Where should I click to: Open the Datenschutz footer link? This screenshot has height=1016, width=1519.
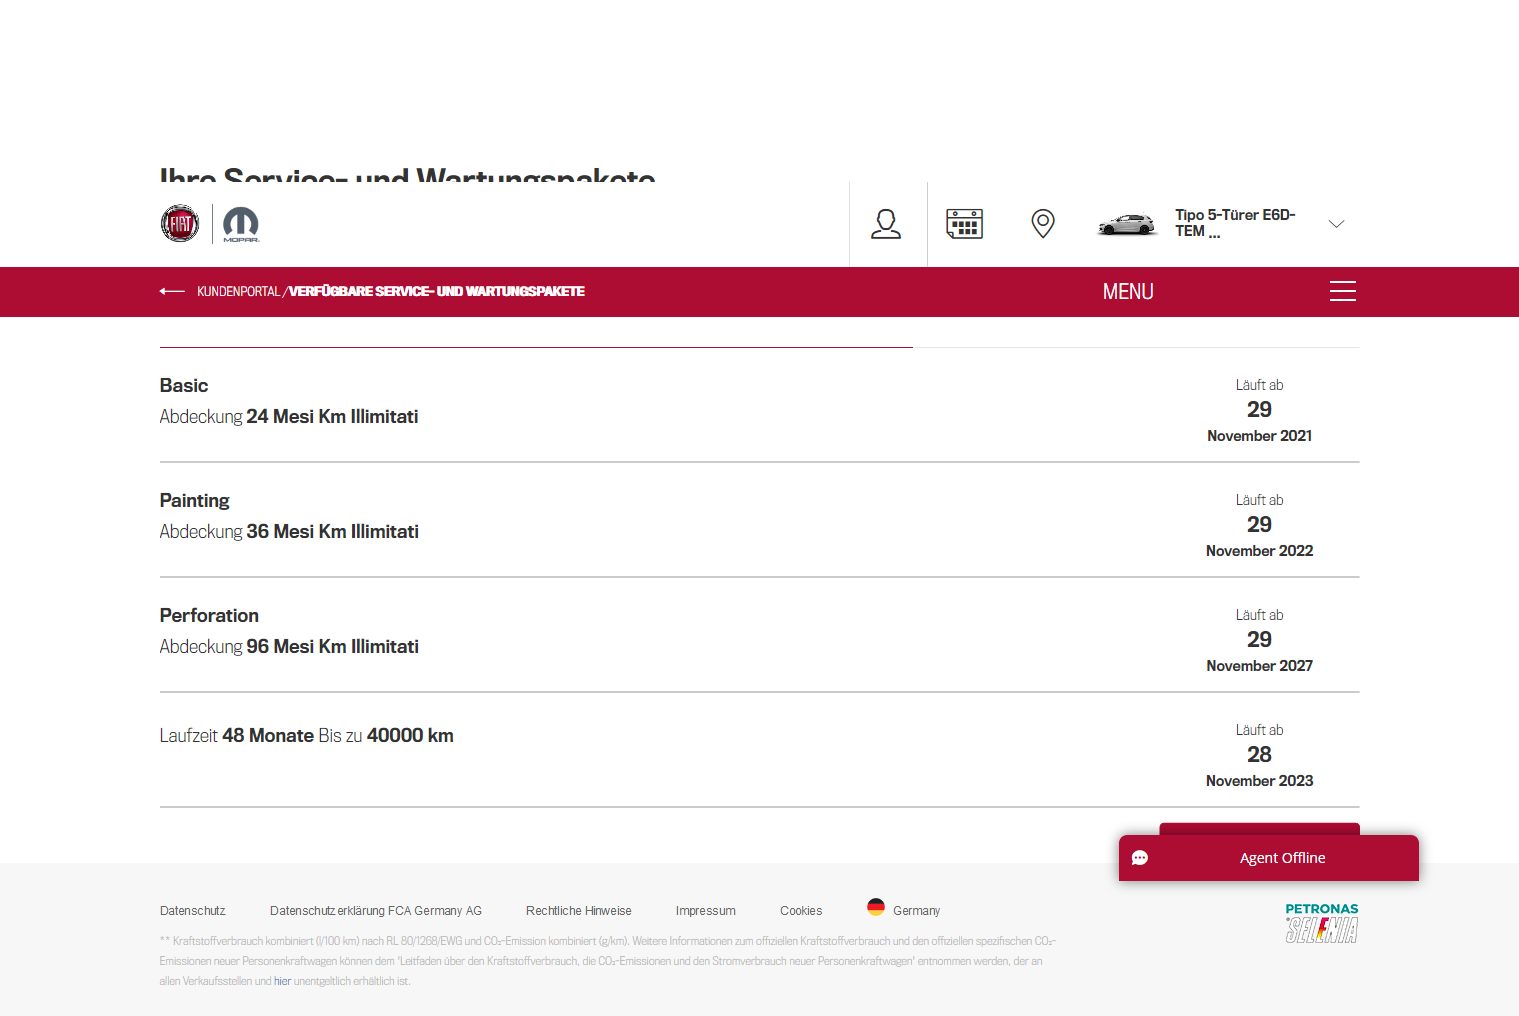click(193, 911)
